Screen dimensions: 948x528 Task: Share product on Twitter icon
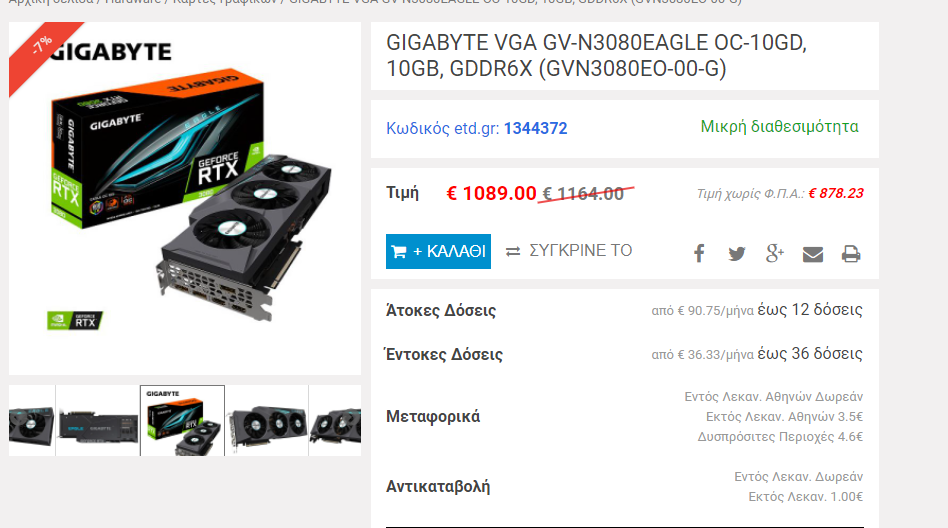(x=736, y=253)
